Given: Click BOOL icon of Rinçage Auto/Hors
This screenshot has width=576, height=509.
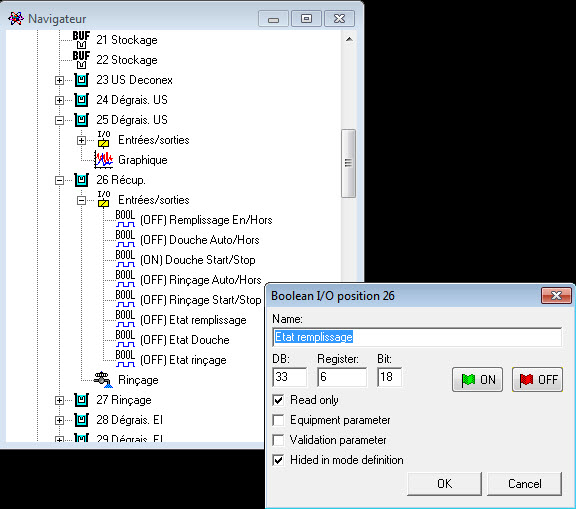Looking at the screenshot, I should (125, 279).
